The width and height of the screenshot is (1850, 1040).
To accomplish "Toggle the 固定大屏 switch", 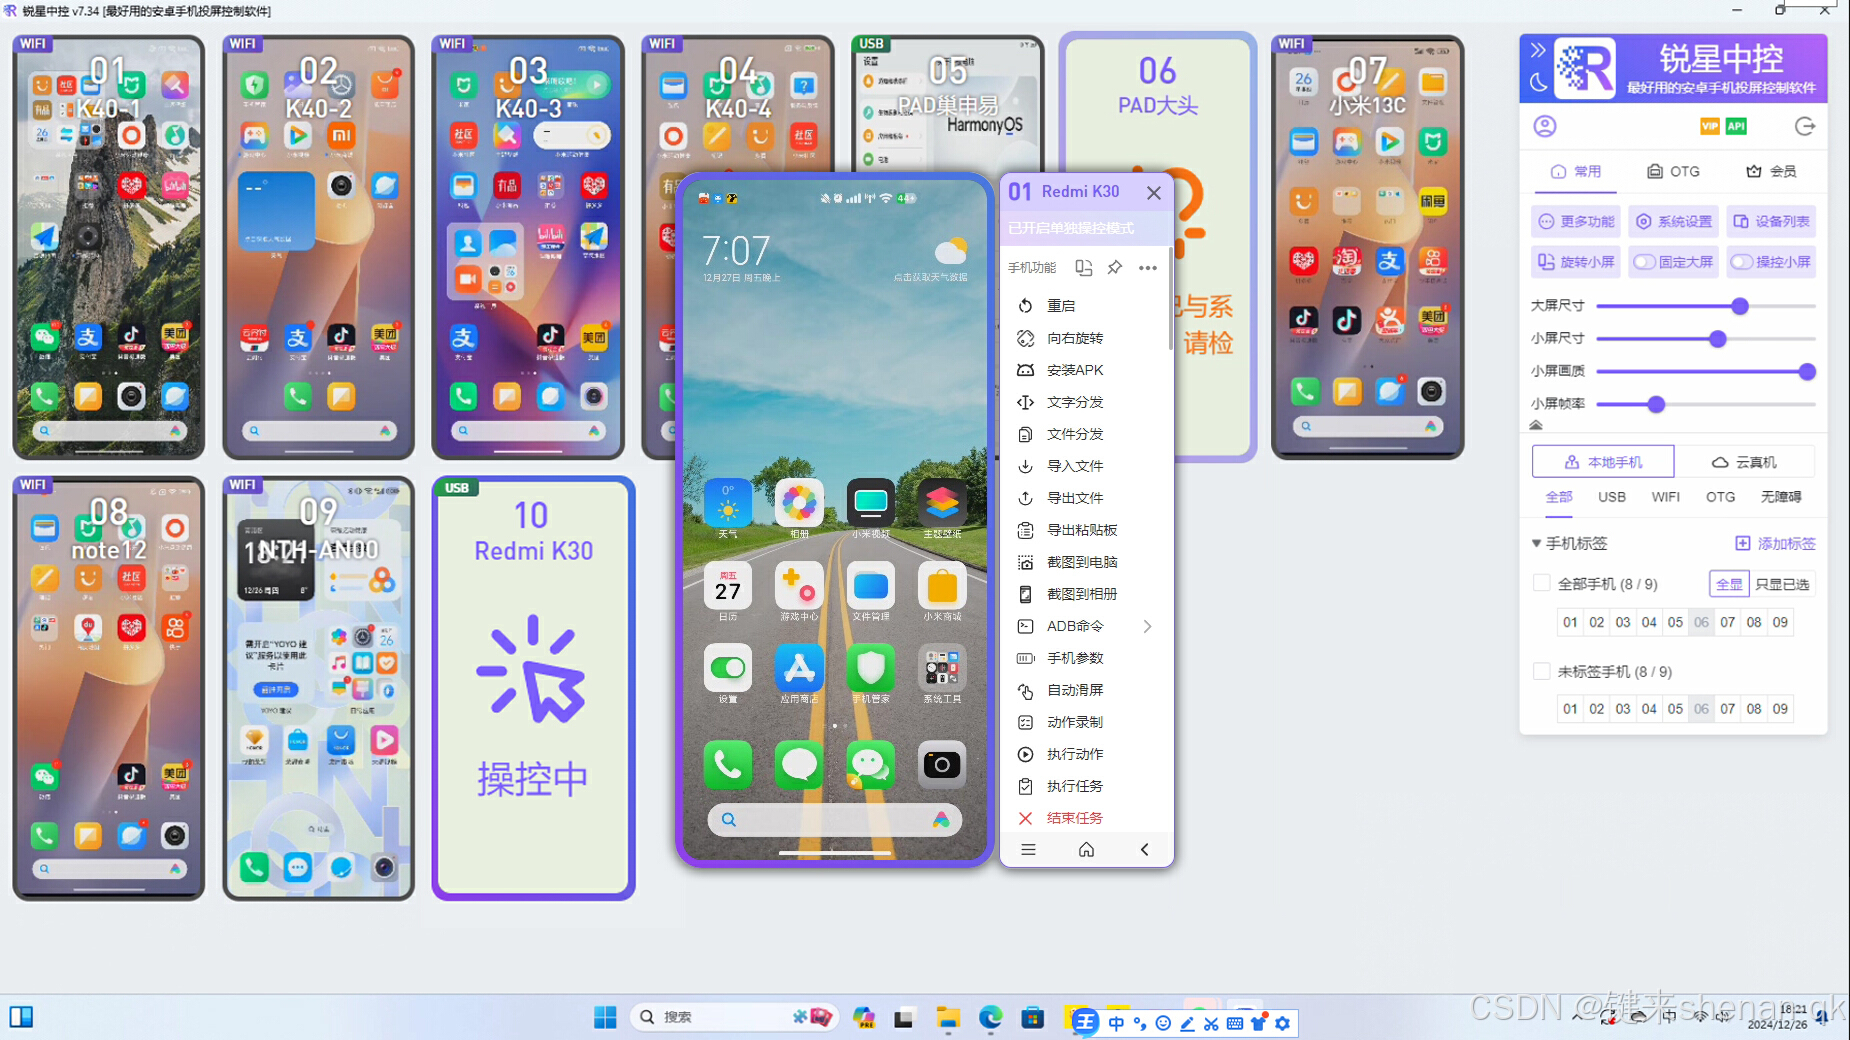I will coord(1644,262).
